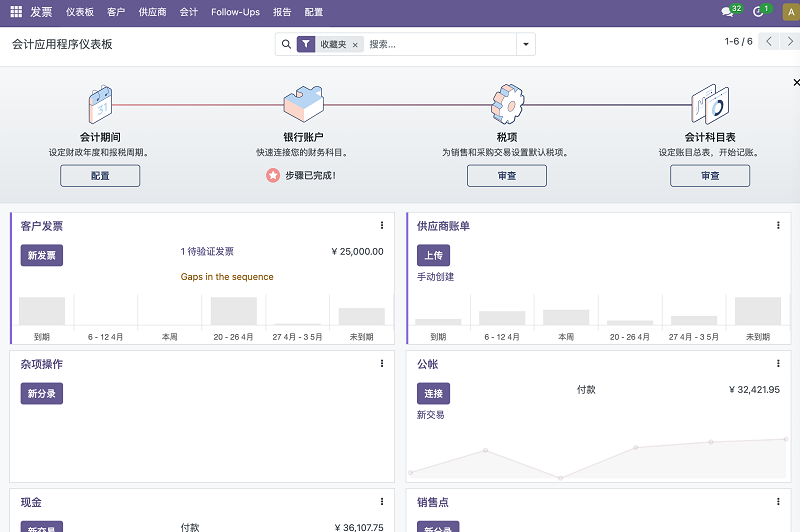
Task: Open 销售点 card kebab menu
Action: [778, 502]
